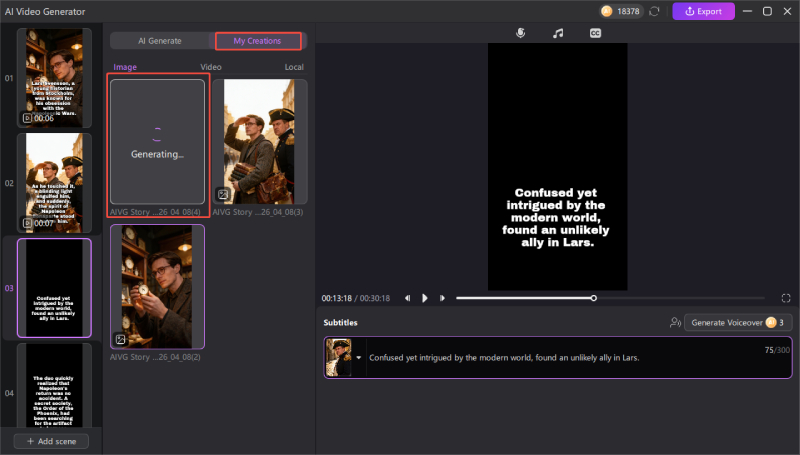Enter fullscreen preview mode
Viewport: 800px width, 455px height.
point(786,298)
